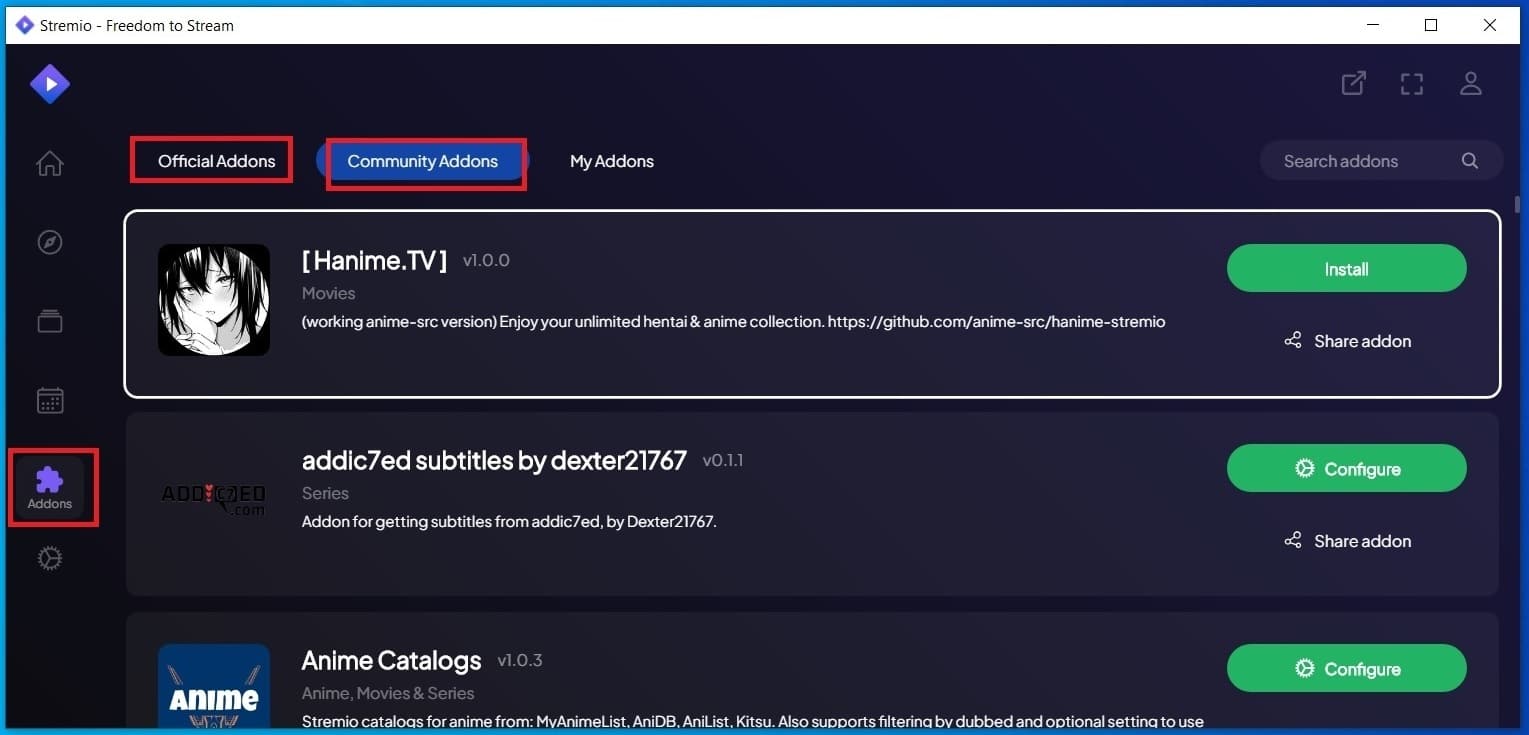
Task: Go to the Home board icon
Action: click(50, 163)
